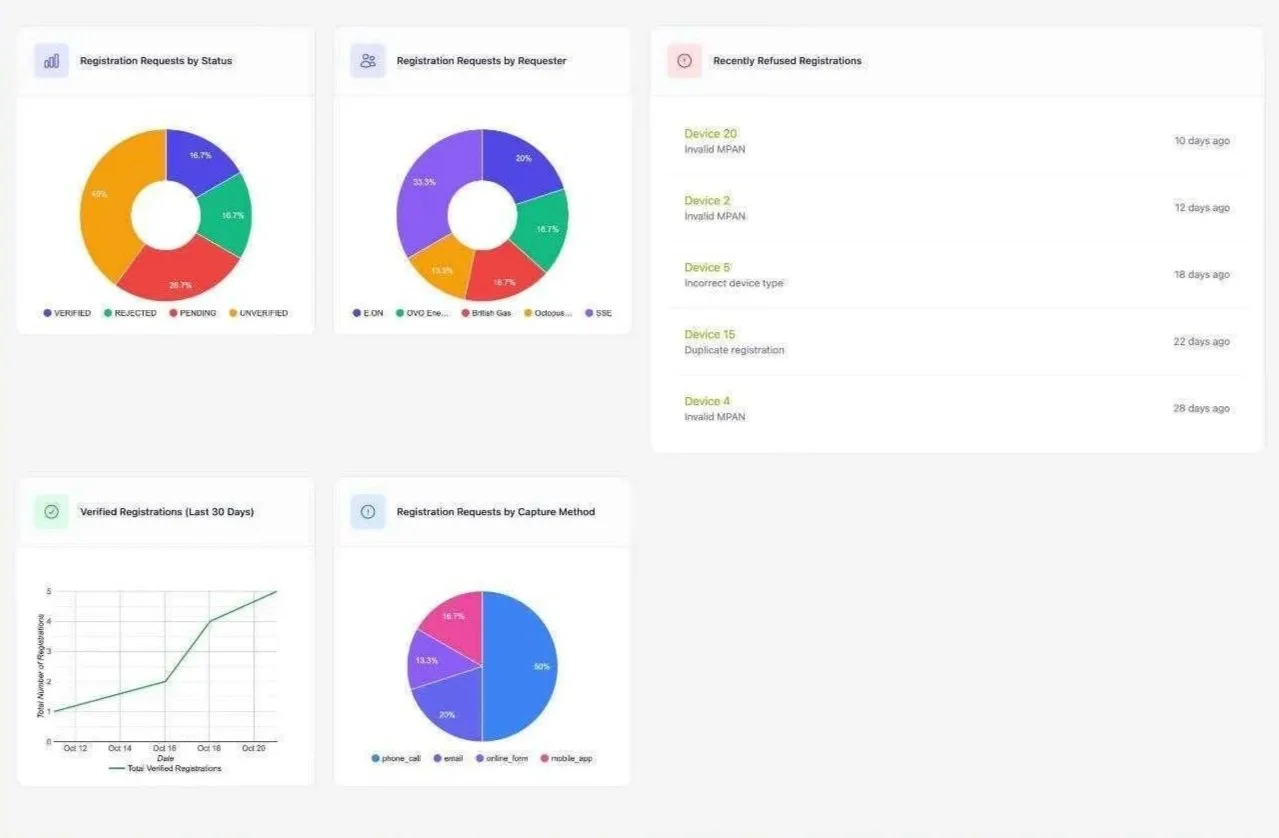Viewport: 1279px width, 838px height.
Task: Click the Registration Requests by Status title
Action: tap(156, 61)
